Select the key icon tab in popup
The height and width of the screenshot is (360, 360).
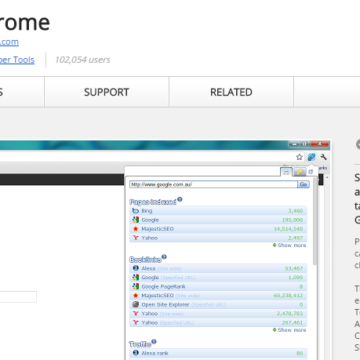click(x=300, y=172)
